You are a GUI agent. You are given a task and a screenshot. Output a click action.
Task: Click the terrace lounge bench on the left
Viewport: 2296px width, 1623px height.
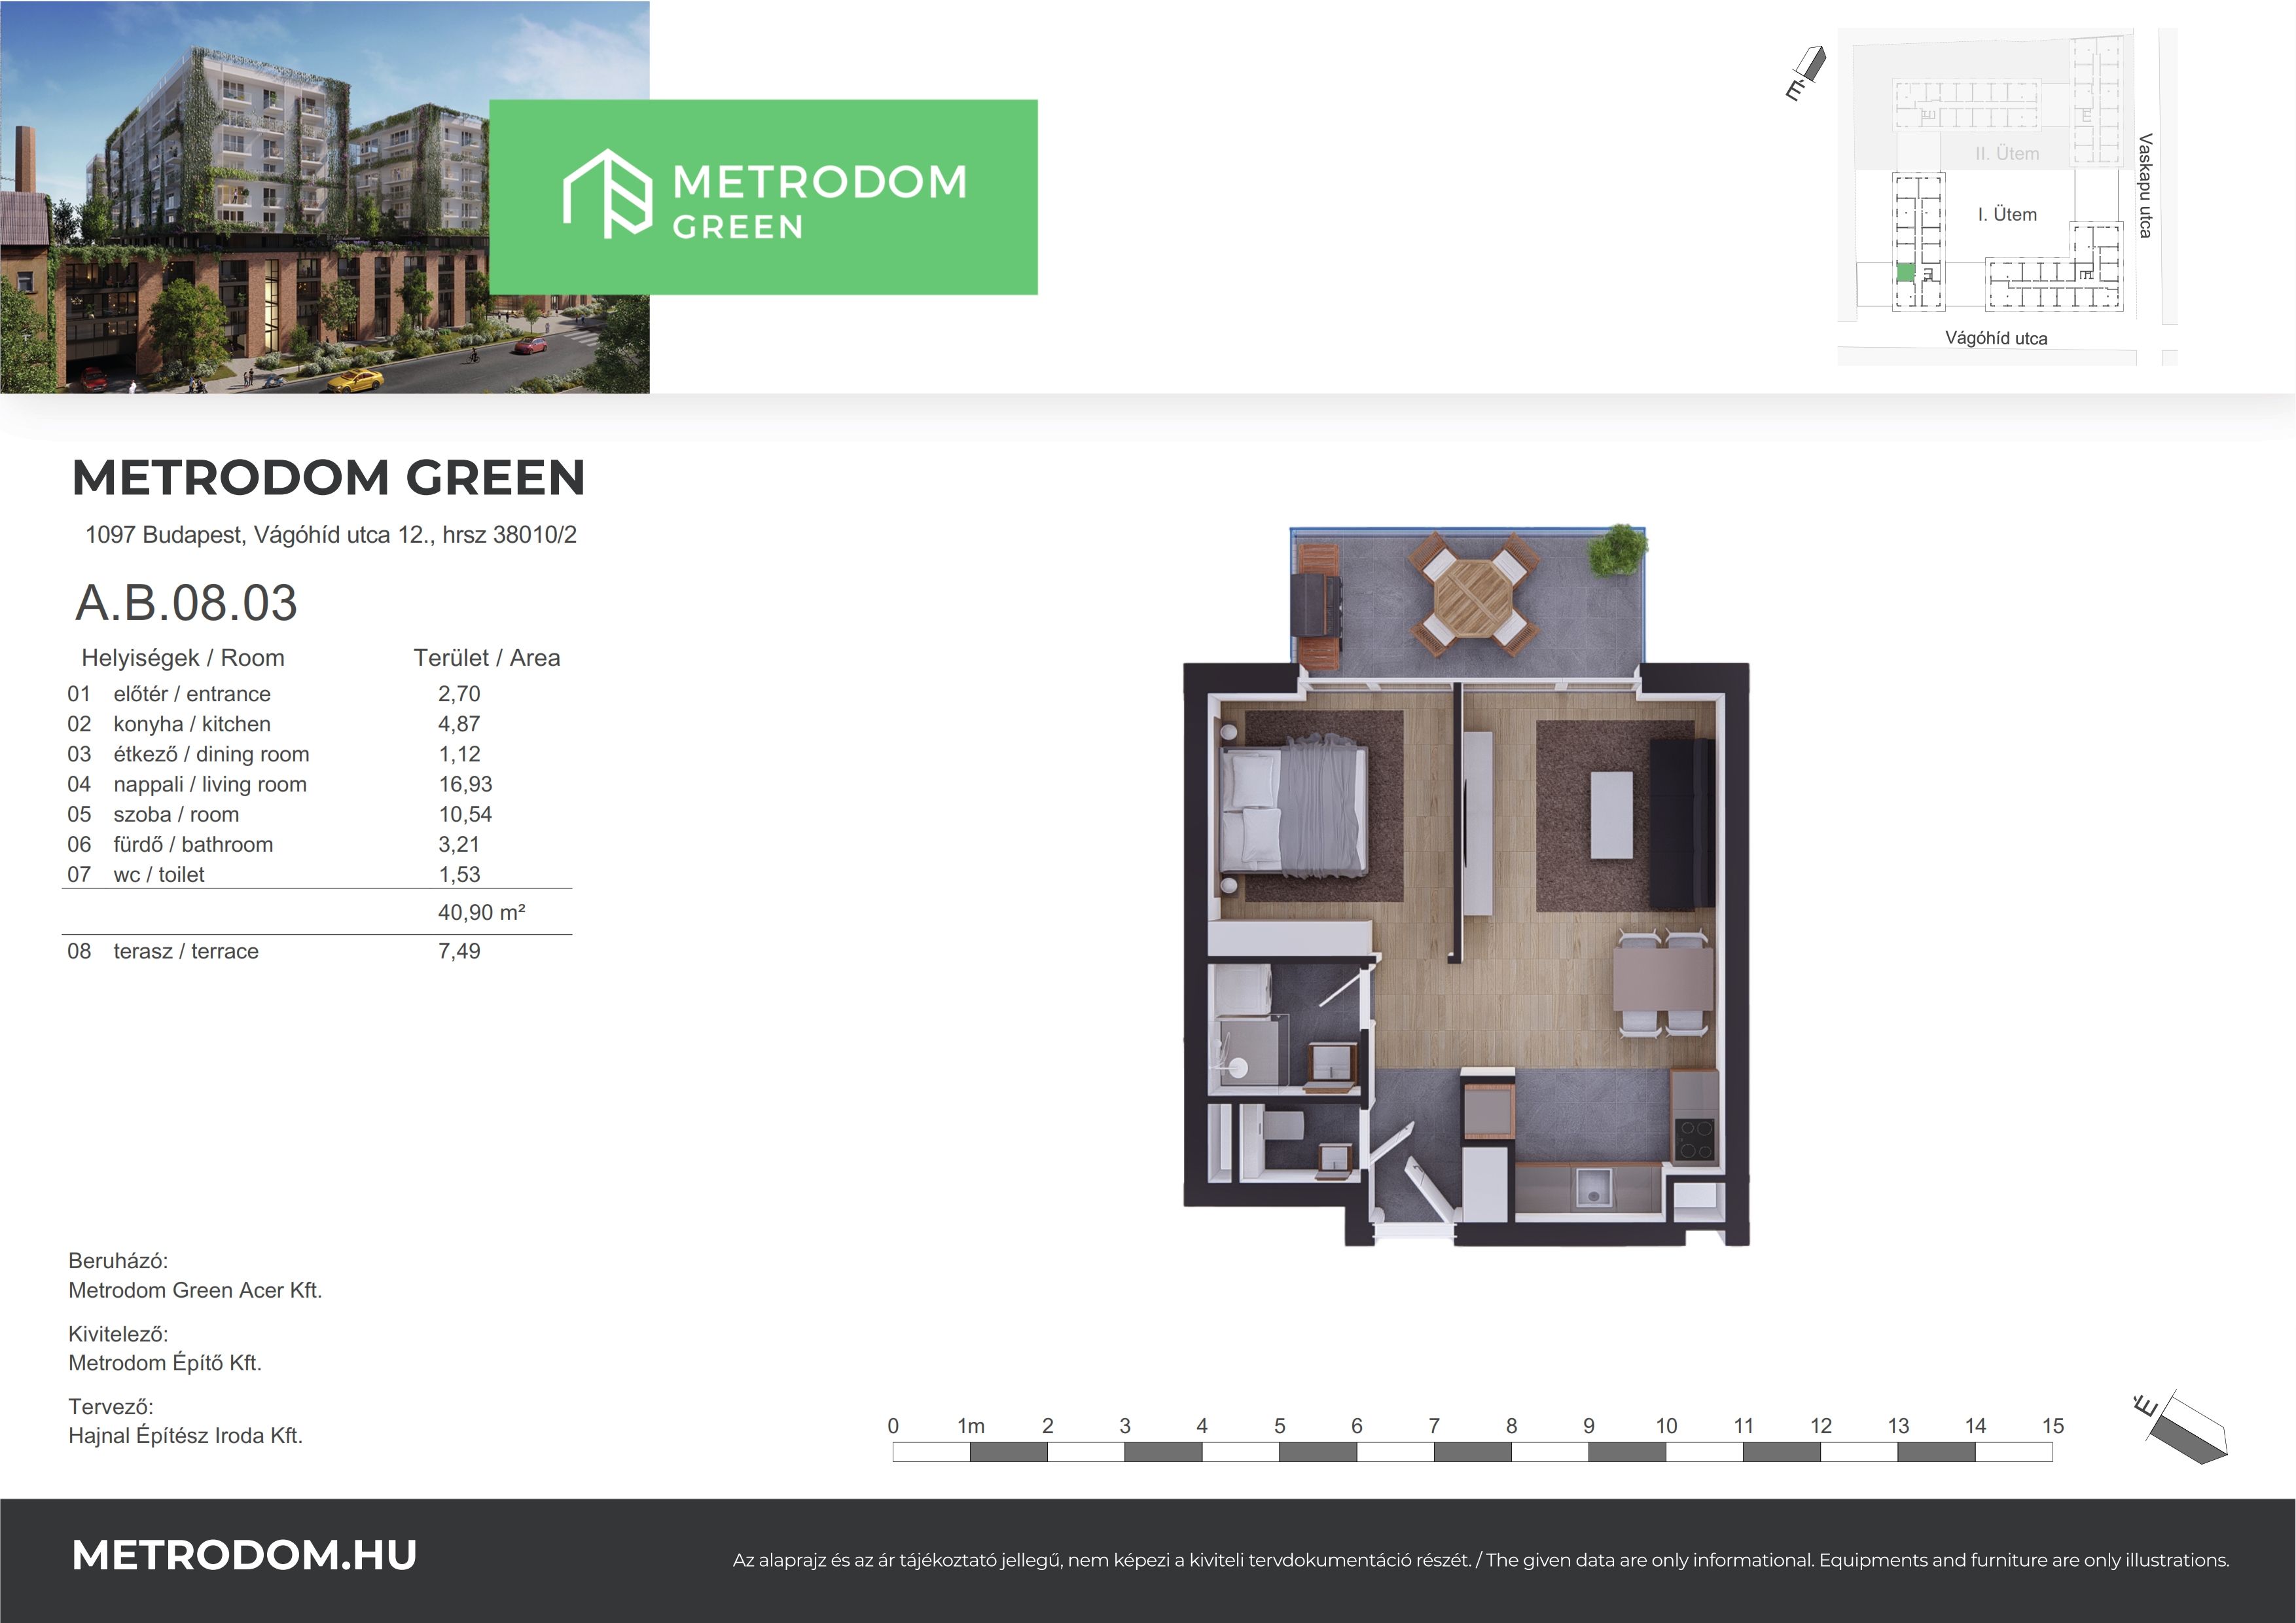point(1316,606)
